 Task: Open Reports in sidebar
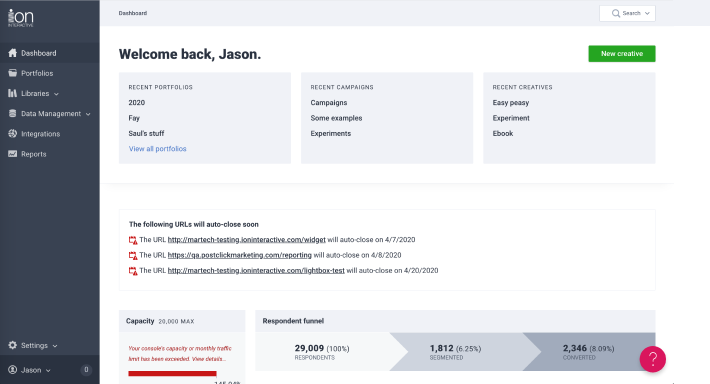50,154
